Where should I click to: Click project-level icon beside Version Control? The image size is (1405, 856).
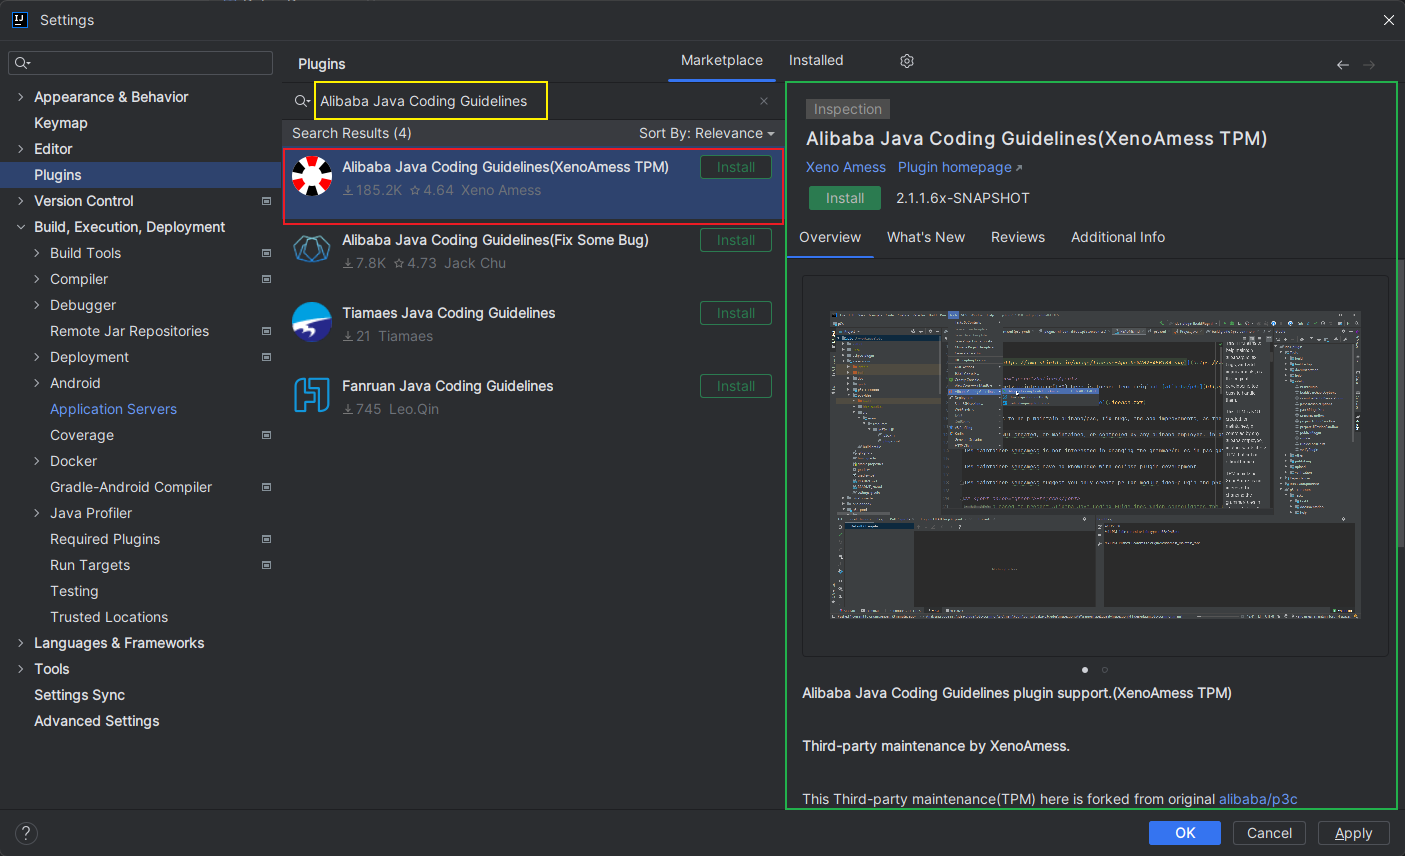coord(266,201)
